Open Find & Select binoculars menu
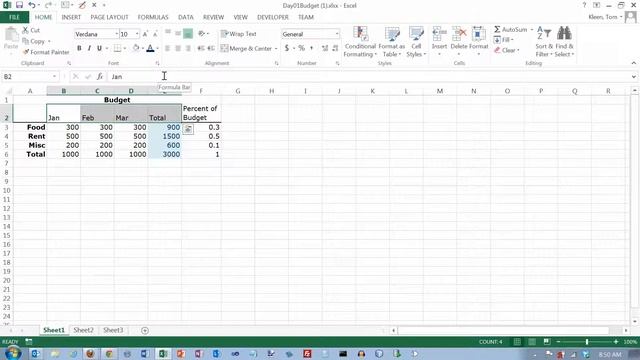 point(564,42)
